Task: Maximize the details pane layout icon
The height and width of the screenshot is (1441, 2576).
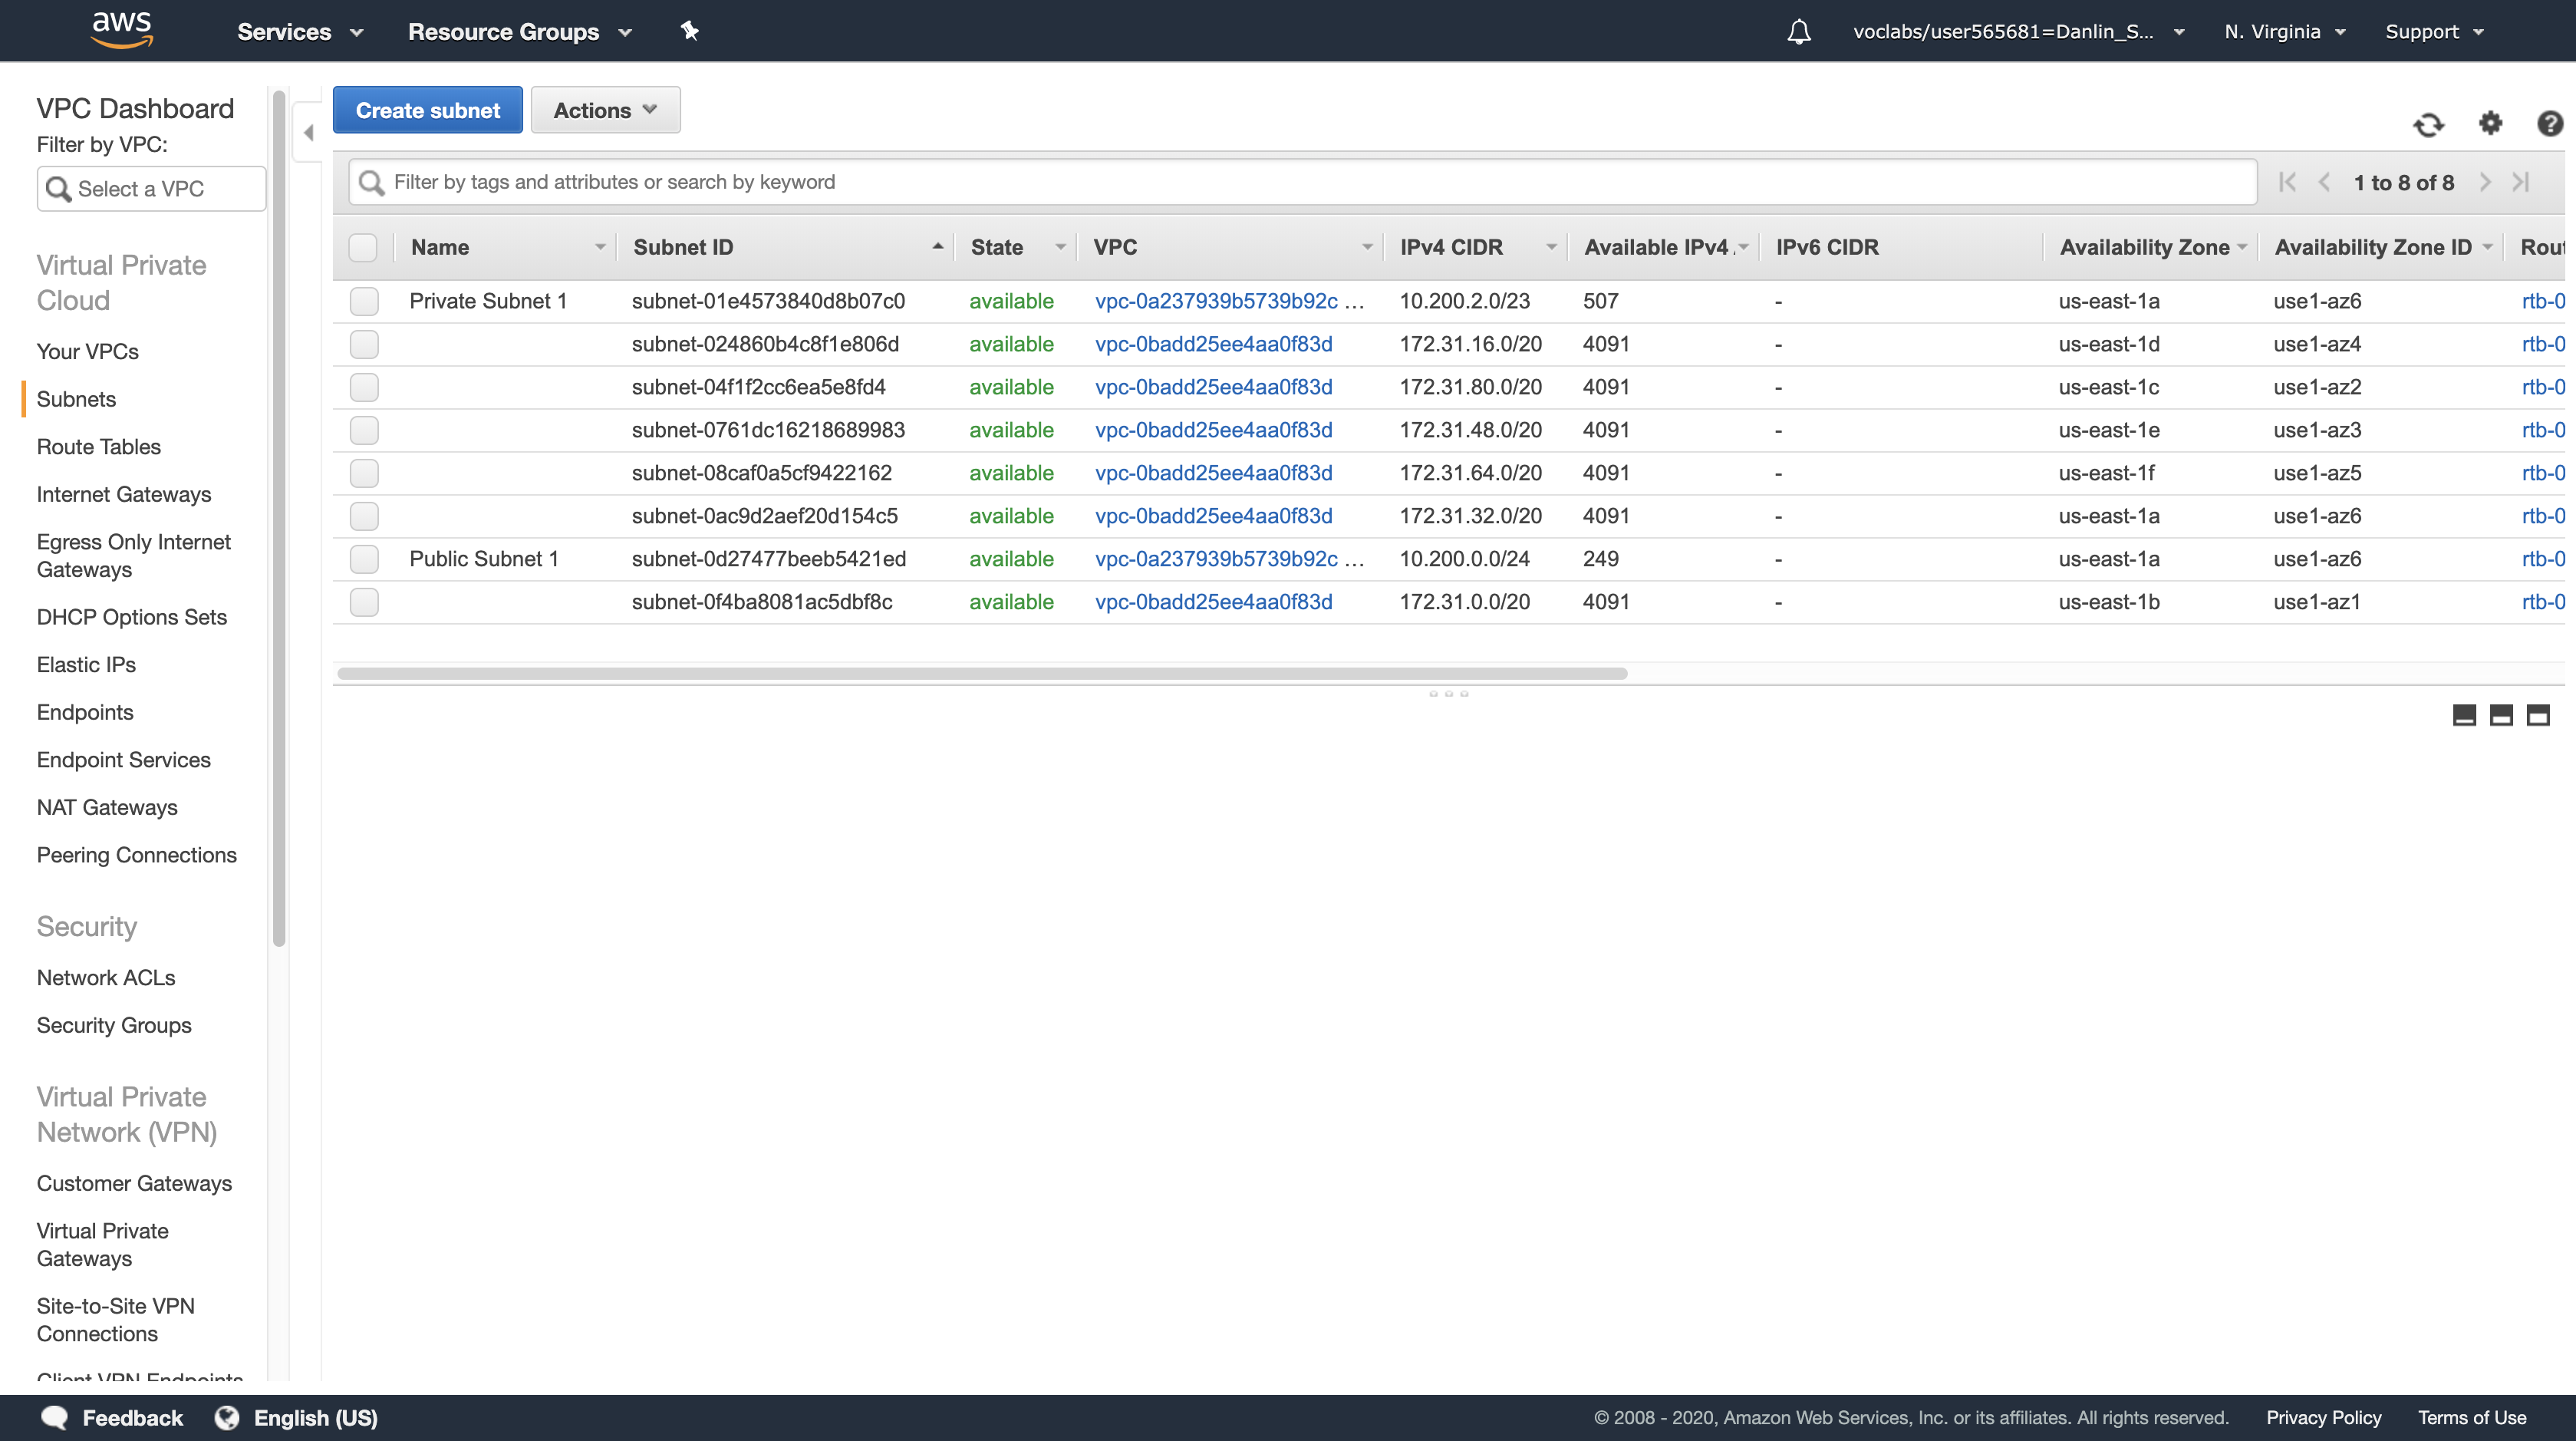Action: click(x=2538, y=715)
